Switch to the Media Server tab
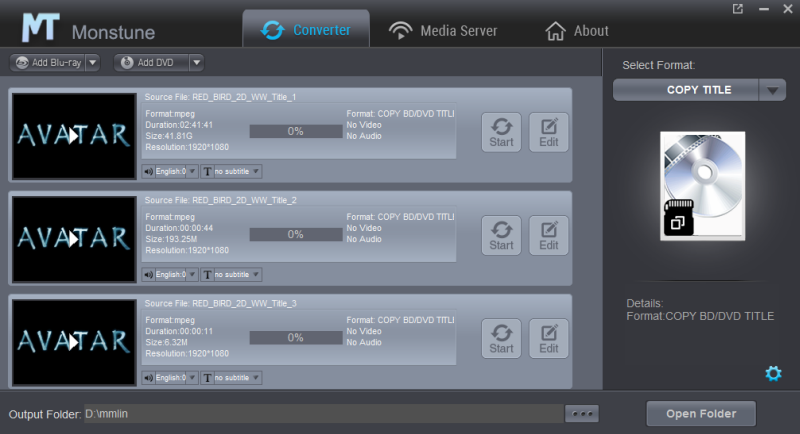This screenshot has width=800, height=434. (x=443, y=30)
